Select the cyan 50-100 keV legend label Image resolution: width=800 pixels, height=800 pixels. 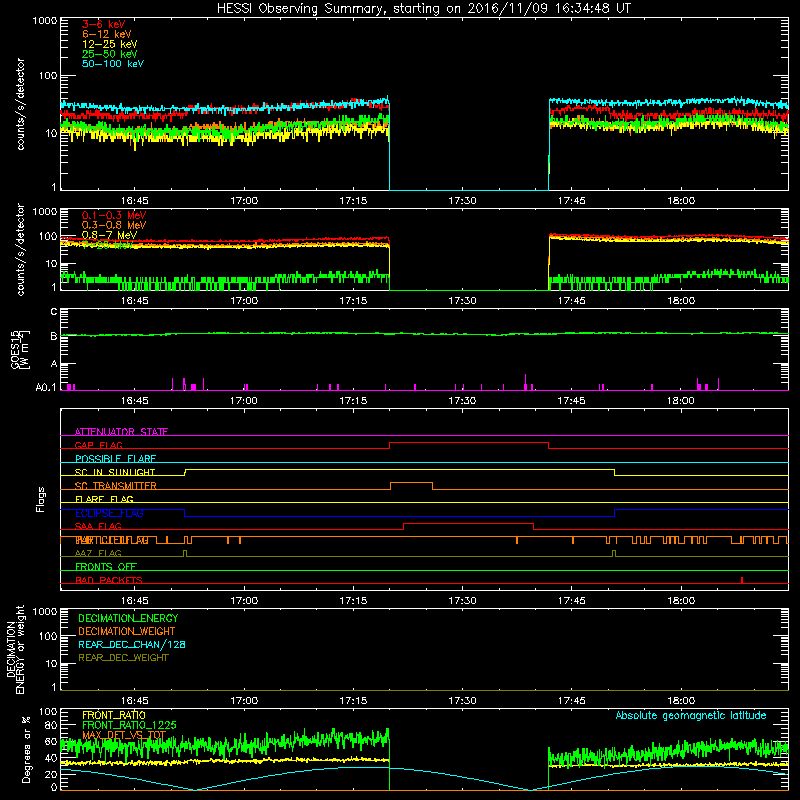pos(113,64)
